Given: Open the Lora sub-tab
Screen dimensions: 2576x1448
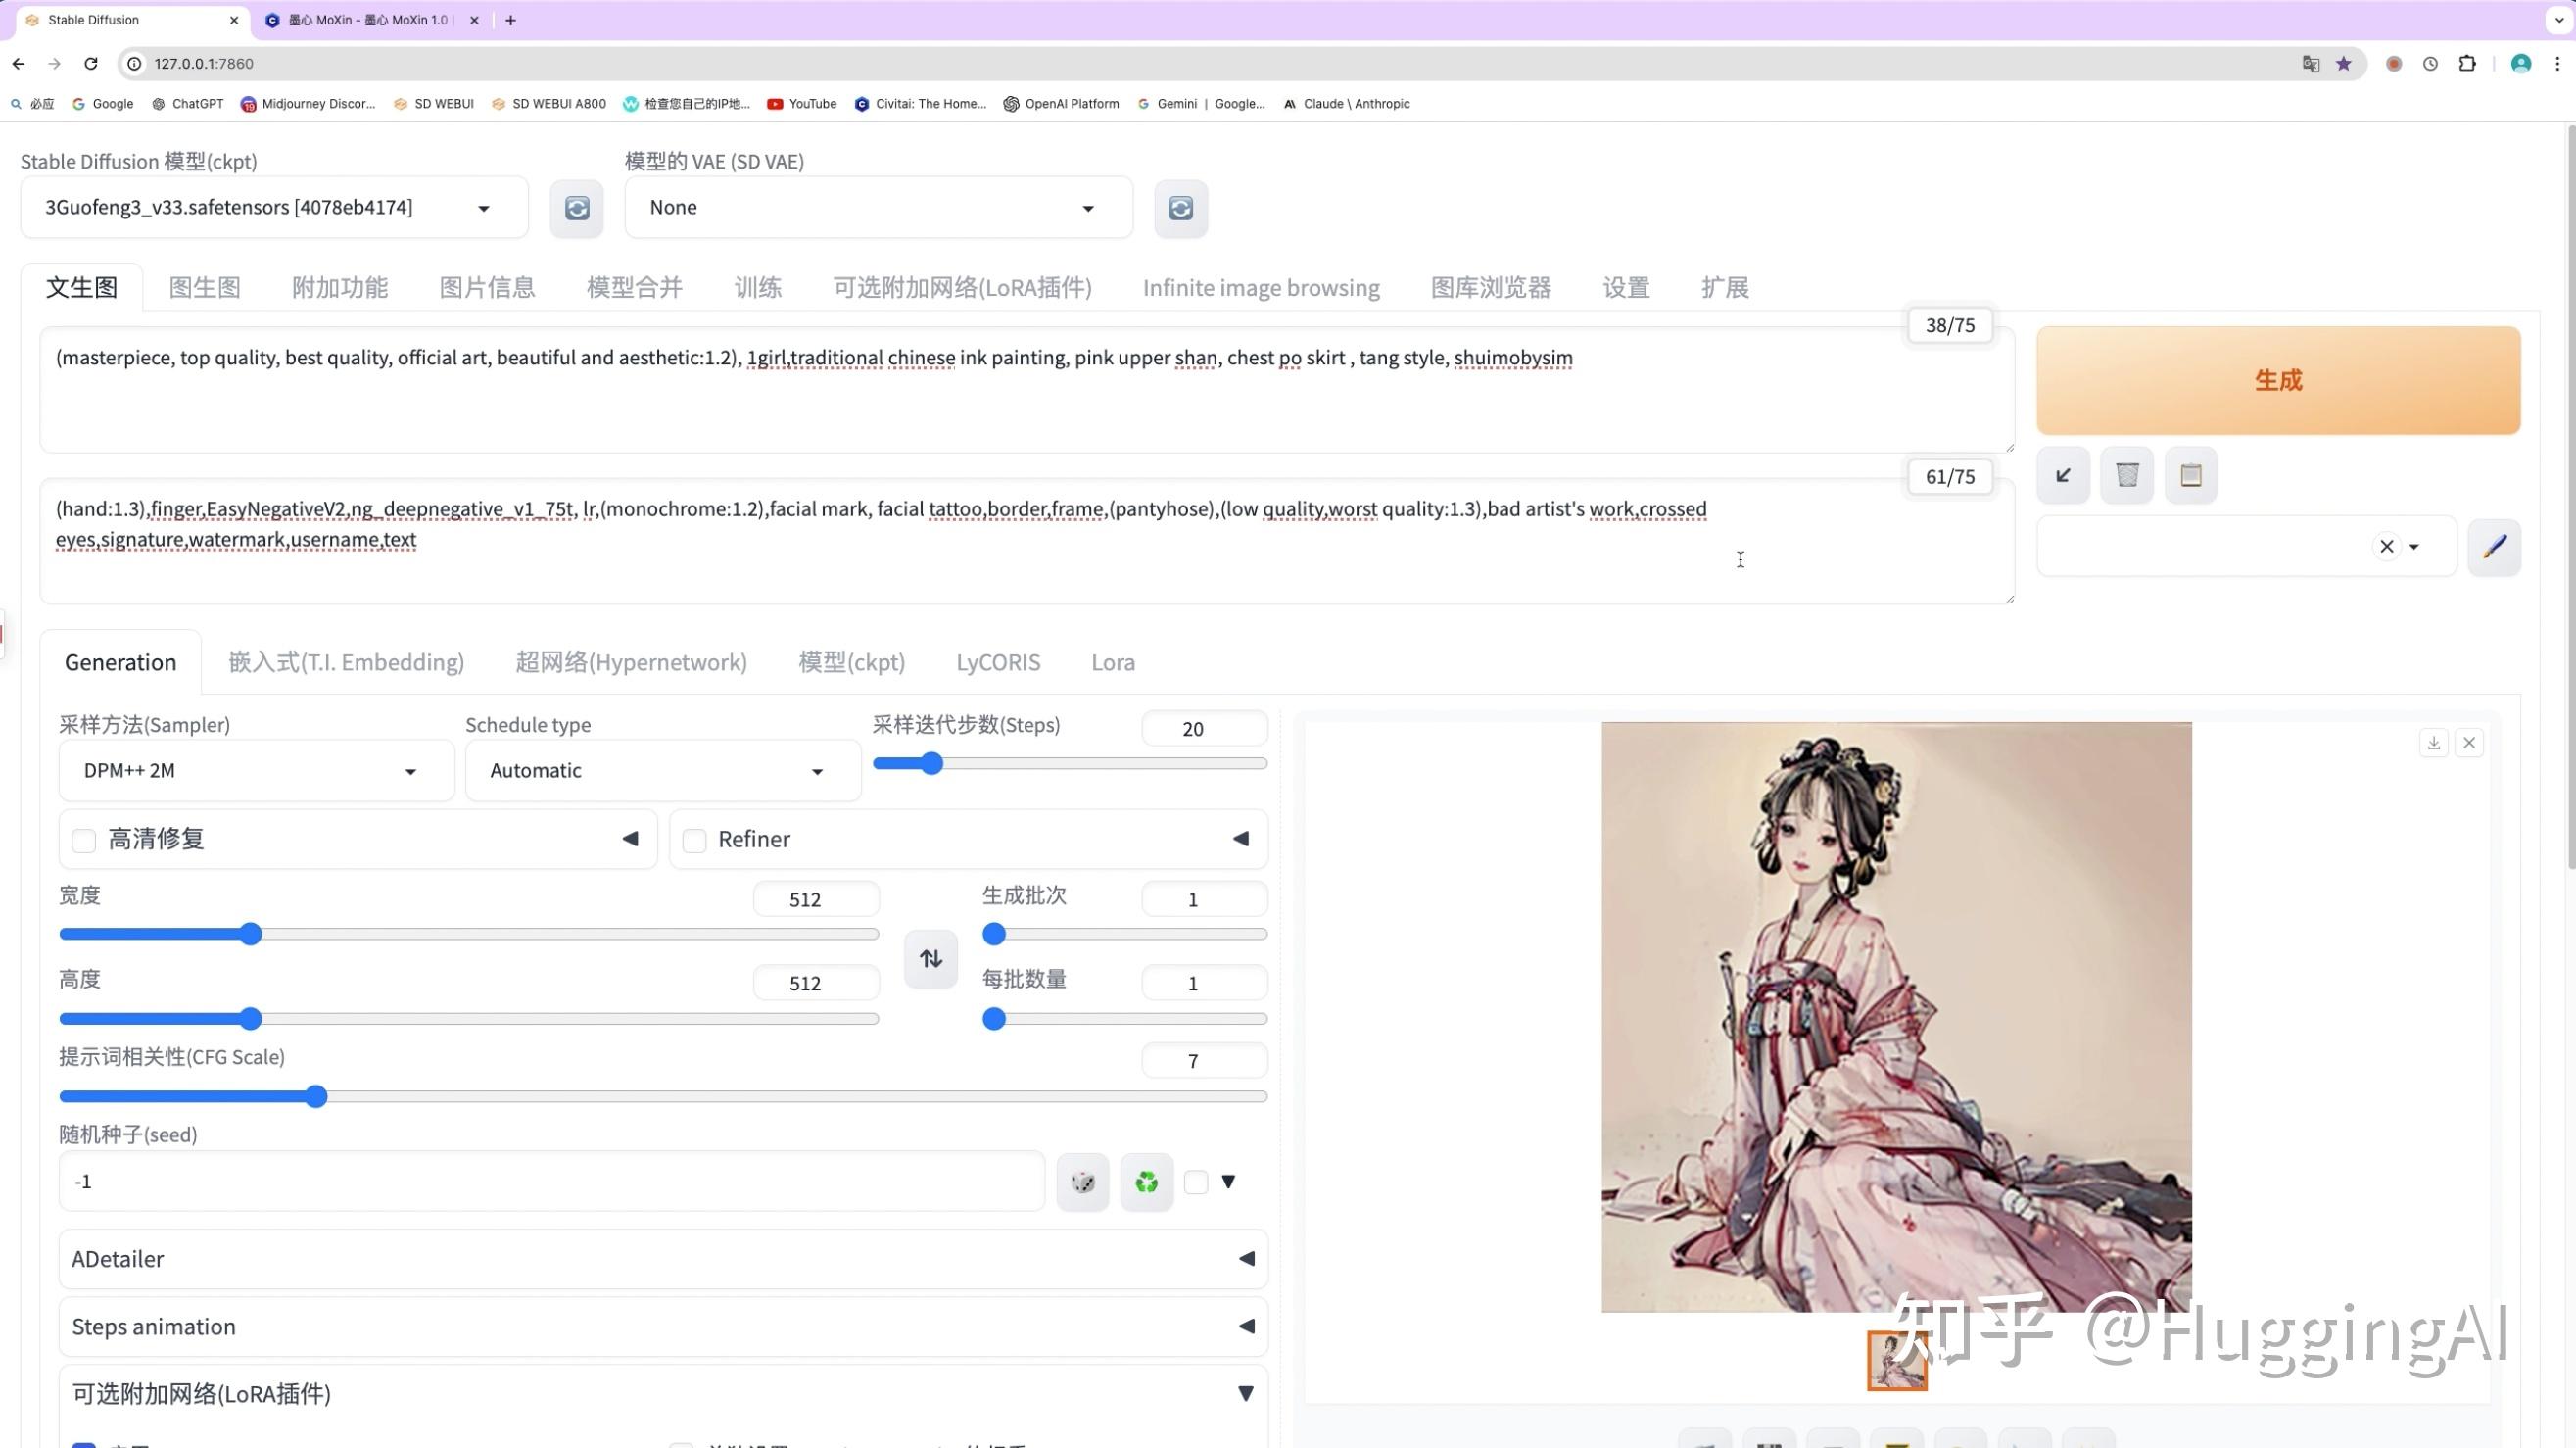Looking at the screenshot, I should [x=1112, y=662].
